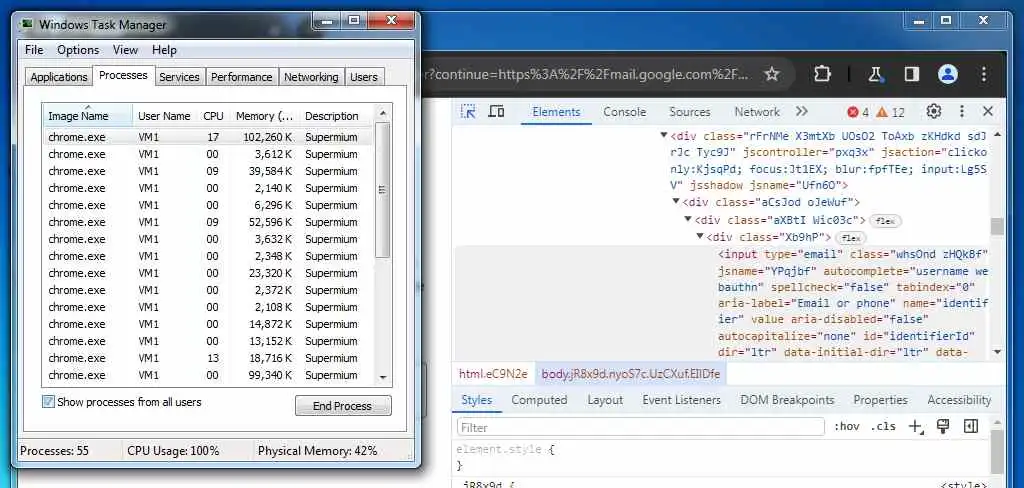Screen dimensions: 1024x488
Task: Add a new style rule plus icon
Action: tap(916, 427)
